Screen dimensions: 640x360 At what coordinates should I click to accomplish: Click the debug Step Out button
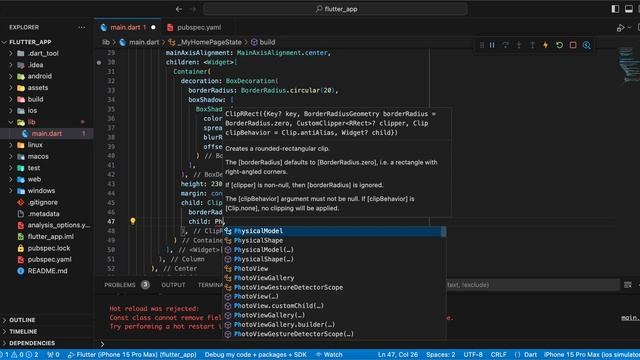pos(533,45)
